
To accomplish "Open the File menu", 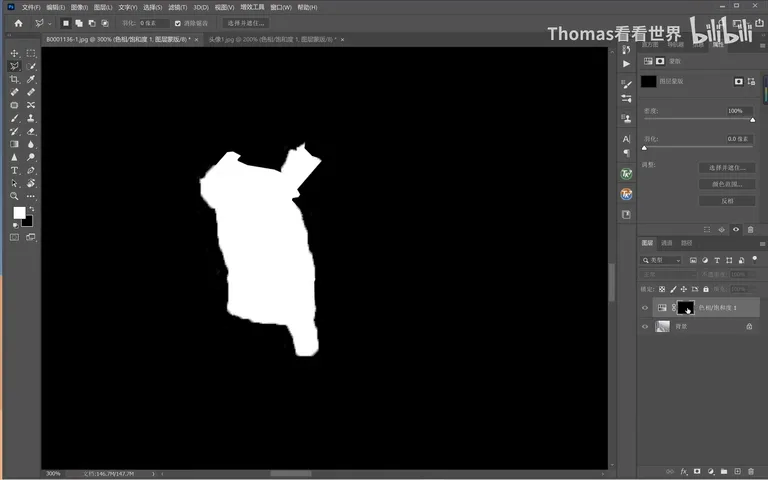I will 30,7.
